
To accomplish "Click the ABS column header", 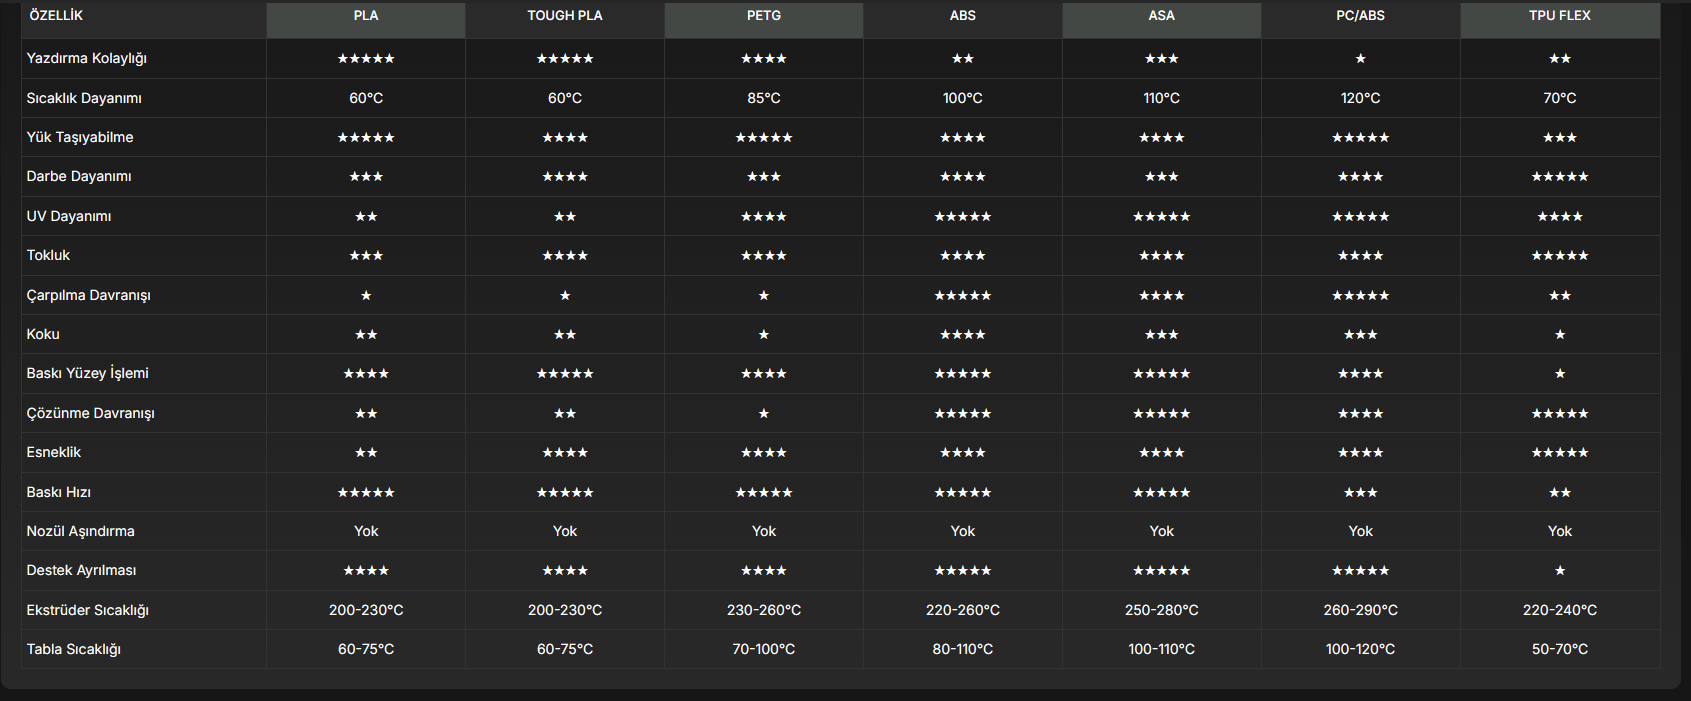I will 963,16.
